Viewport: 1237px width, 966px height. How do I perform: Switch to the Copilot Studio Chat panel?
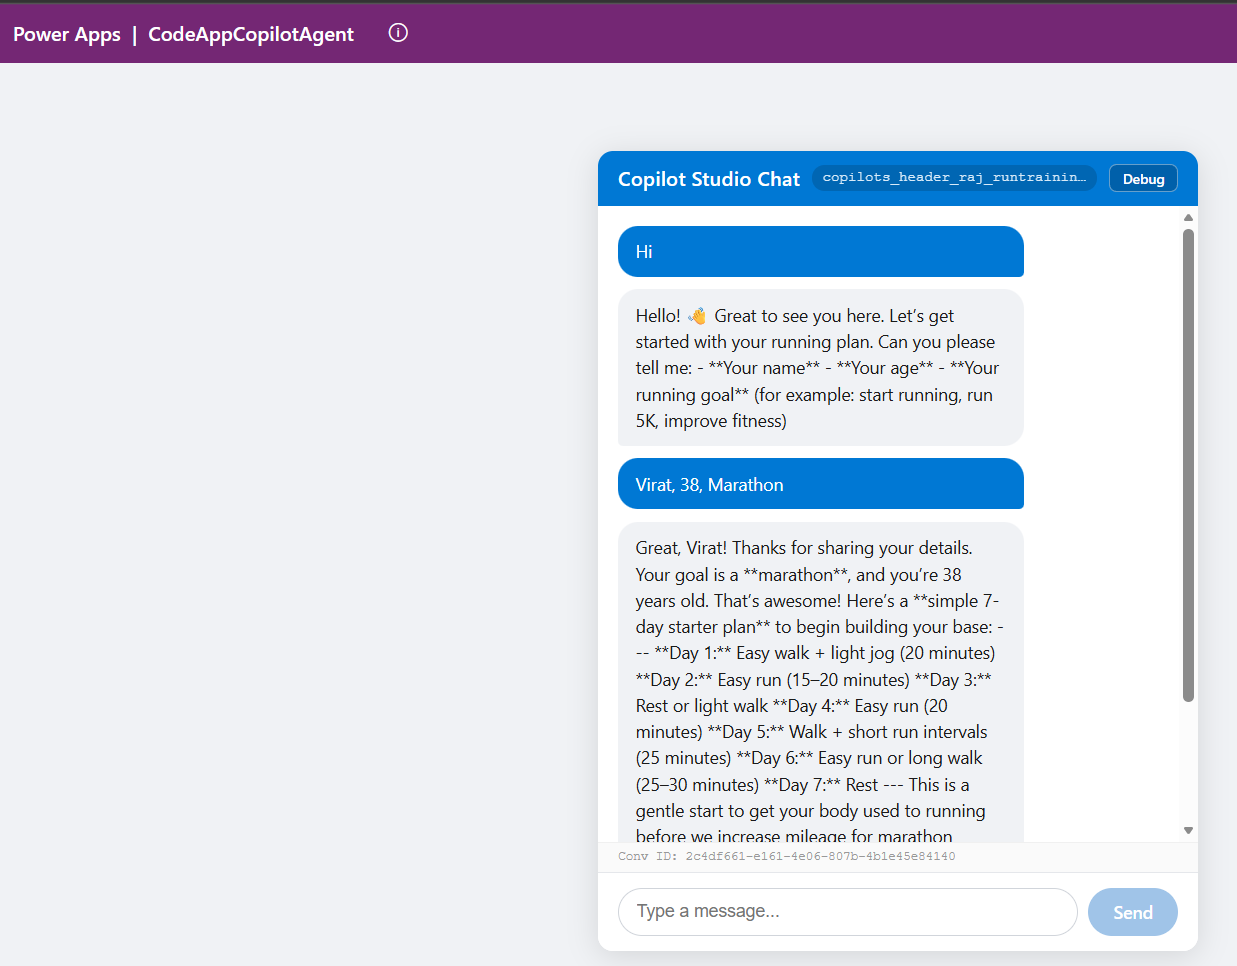point(708,179)
